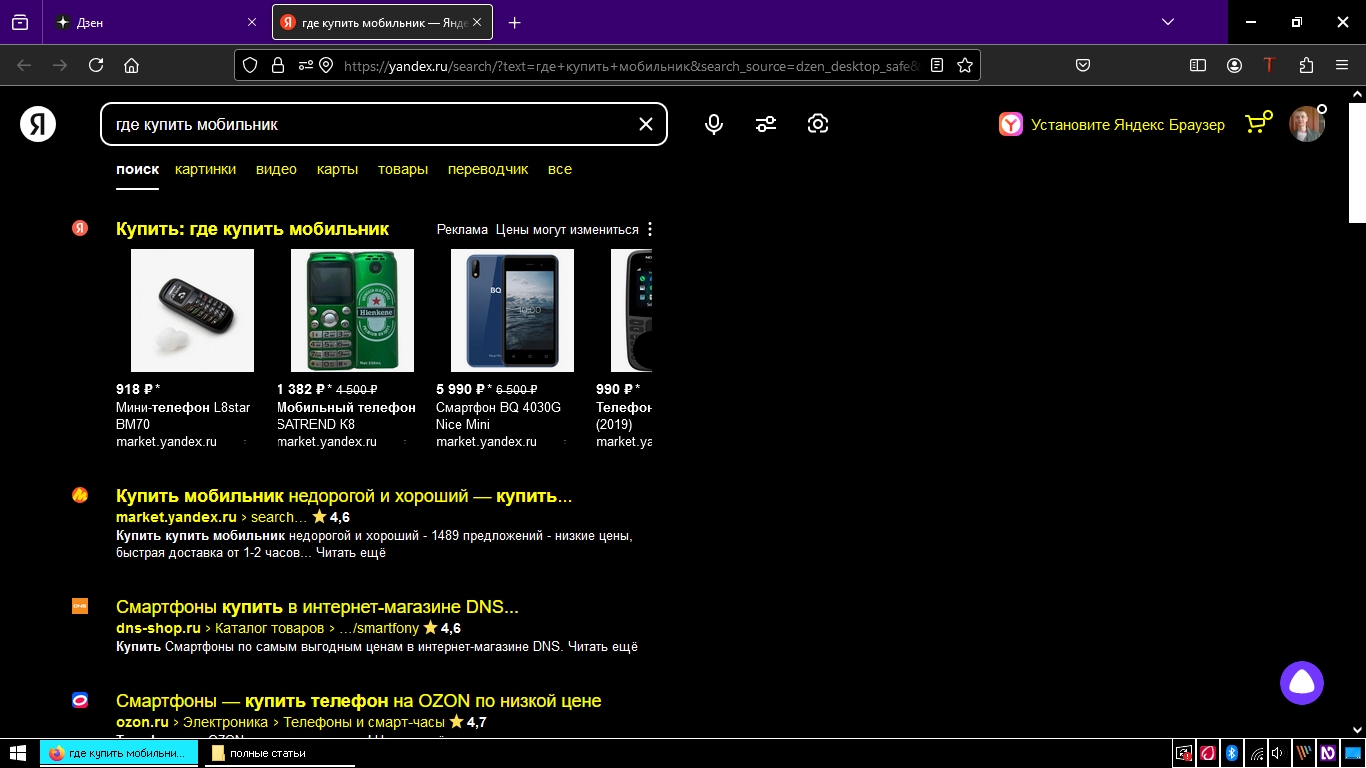1366x768 pixels.
Task: Expand the 'все' services menu
Action: click(560, 169)
